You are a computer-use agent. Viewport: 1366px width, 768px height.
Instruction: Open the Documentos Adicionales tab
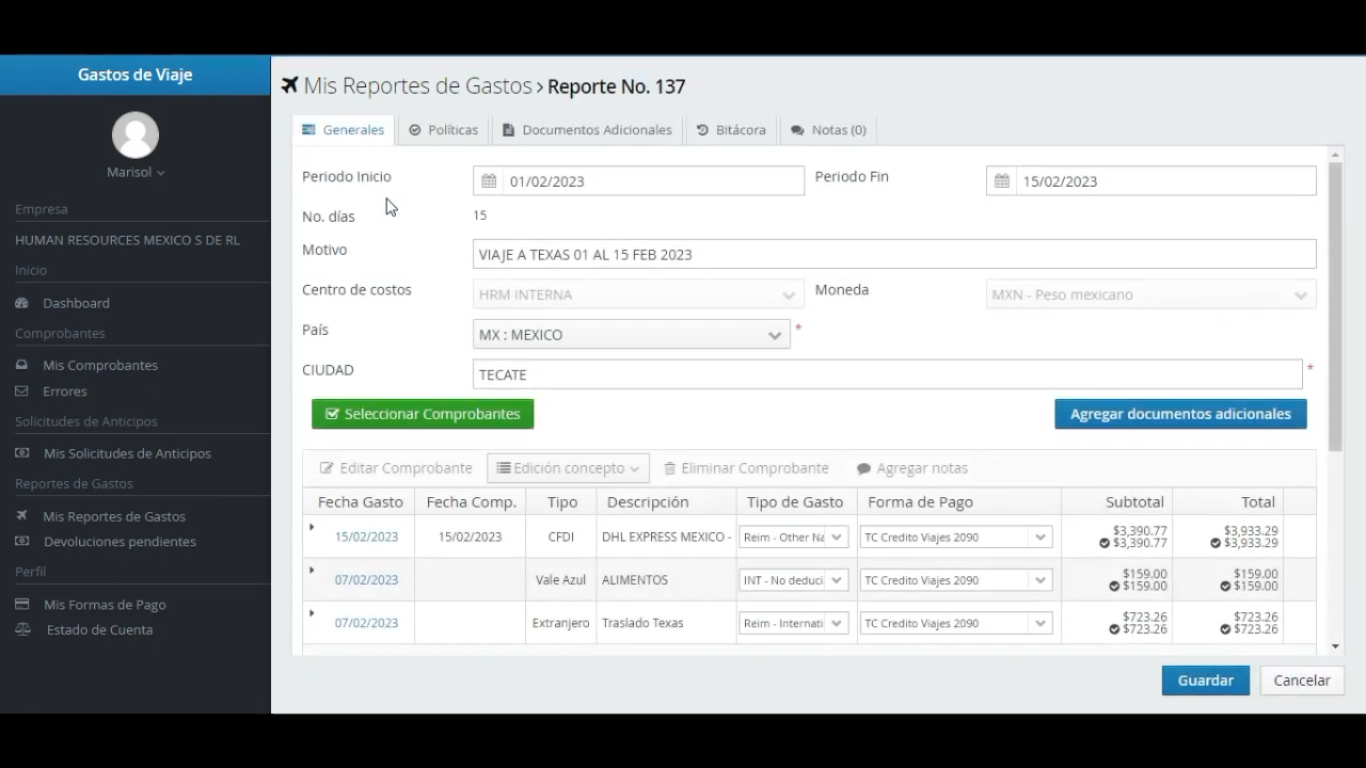(587, 130)
